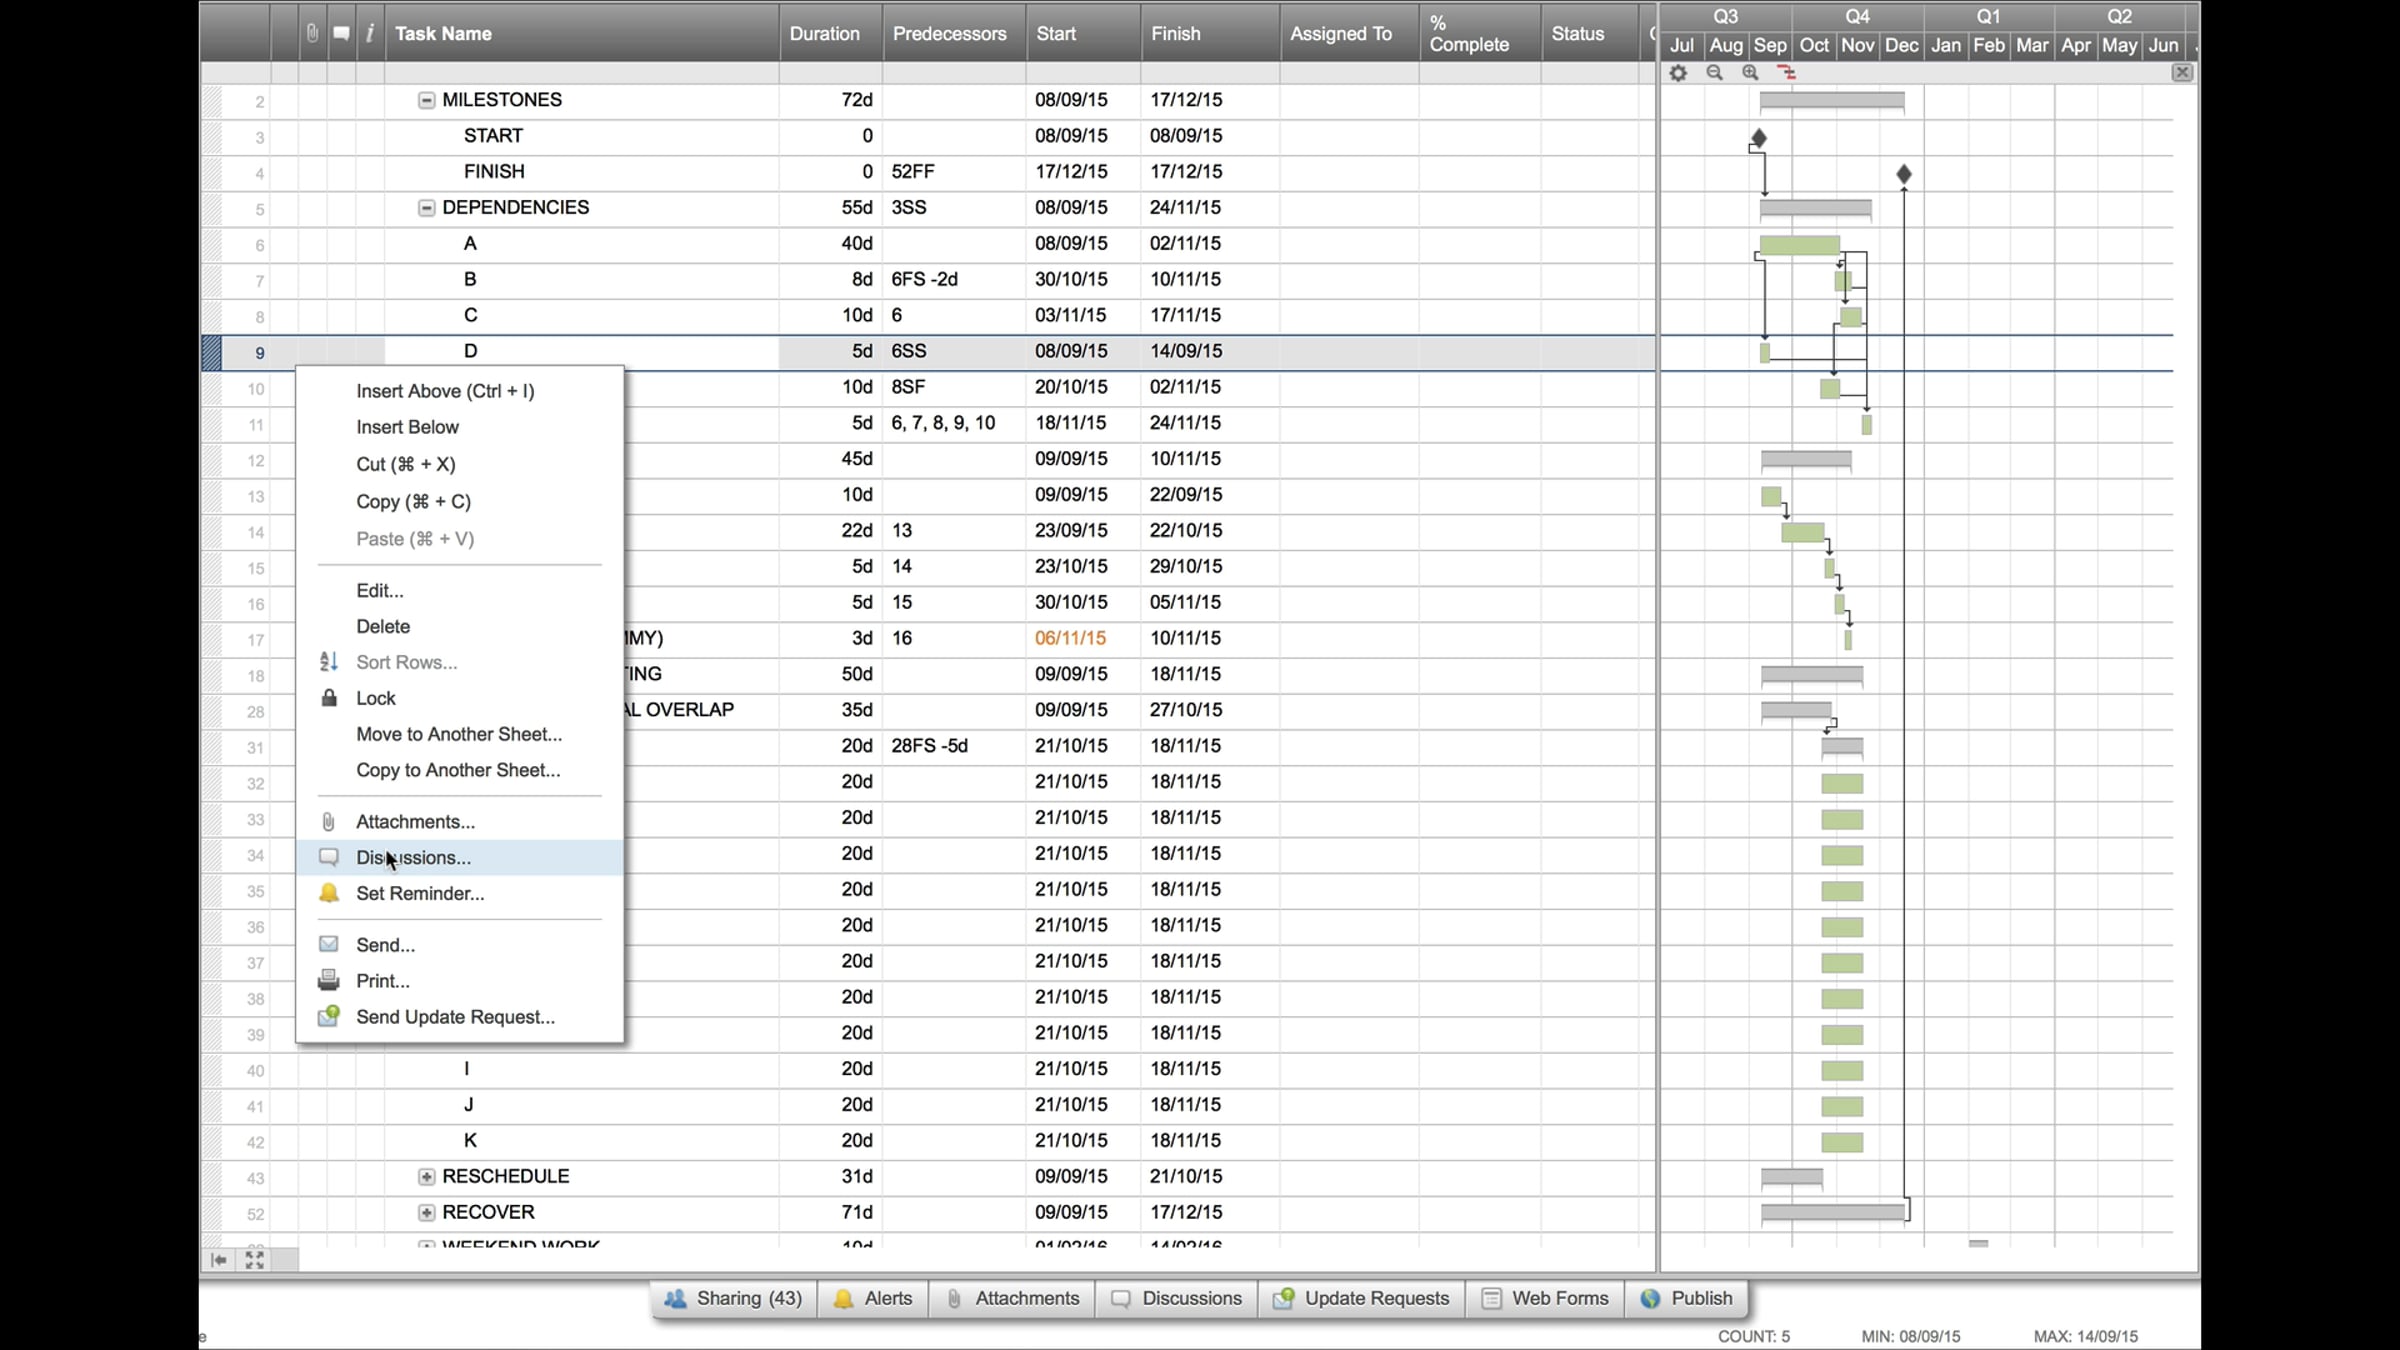Click the attachments paperclip column header
This screenshot has height=1350, width=2400.
point(312,33)
